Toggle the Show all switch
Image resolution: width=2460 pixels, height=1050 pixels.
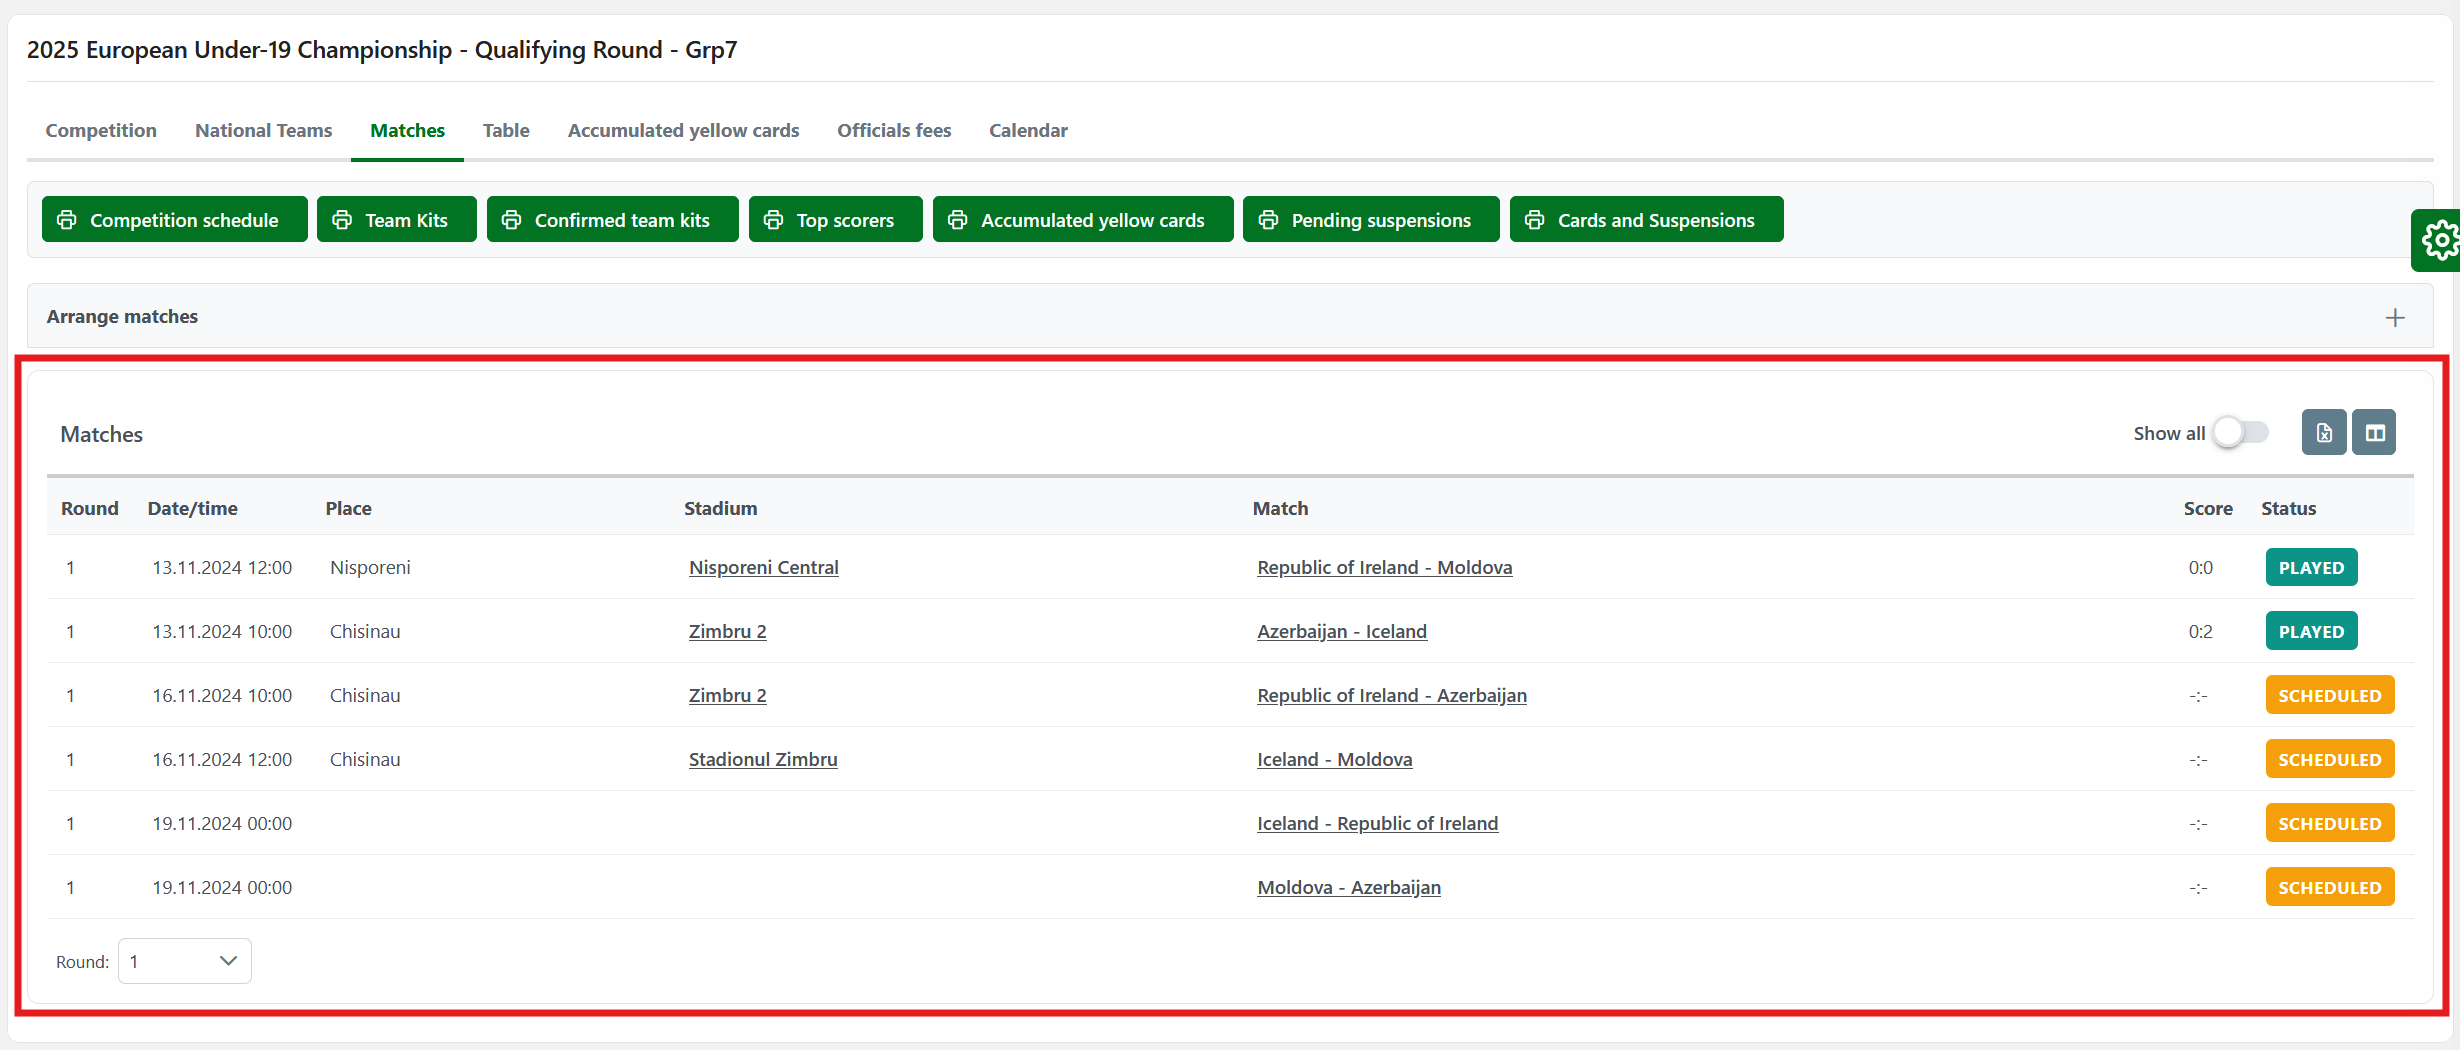coord(2241,433)
